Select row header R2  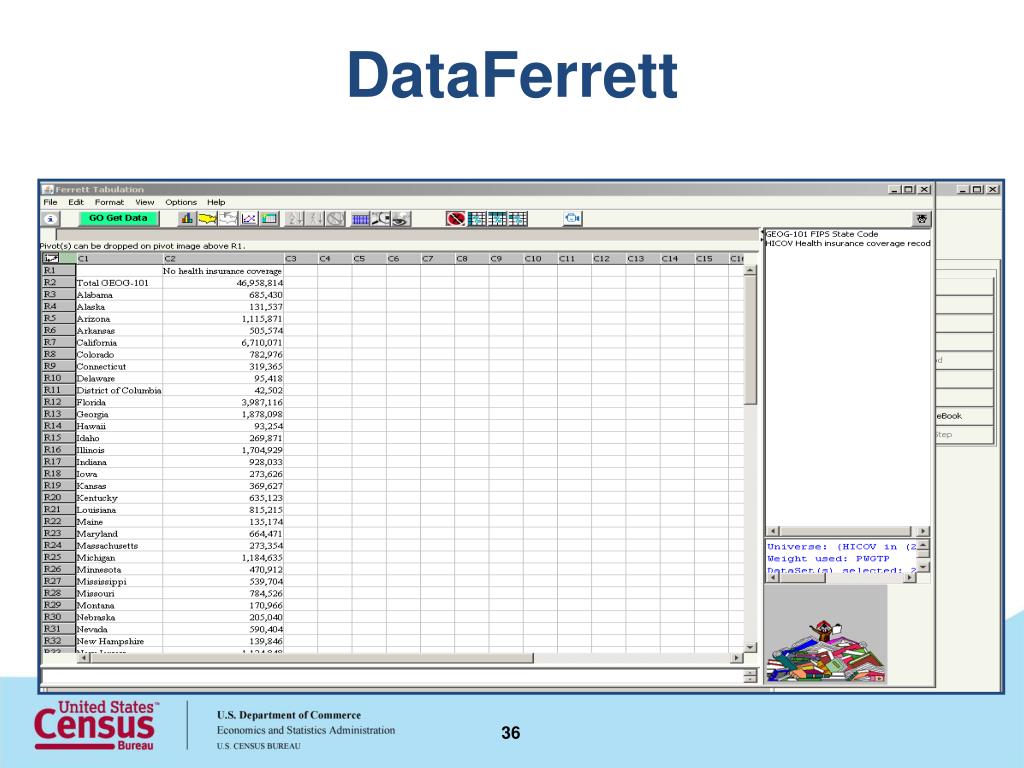click(x=59, y=283)
